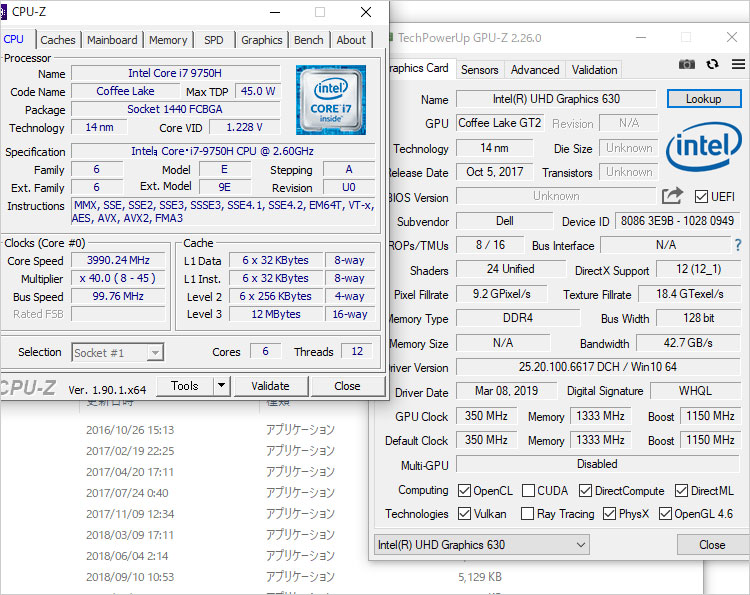Click the GPU Name field Intel(R) UHD Graphics 630
This screenshot has height=595, width=750.
coord(556,99)
